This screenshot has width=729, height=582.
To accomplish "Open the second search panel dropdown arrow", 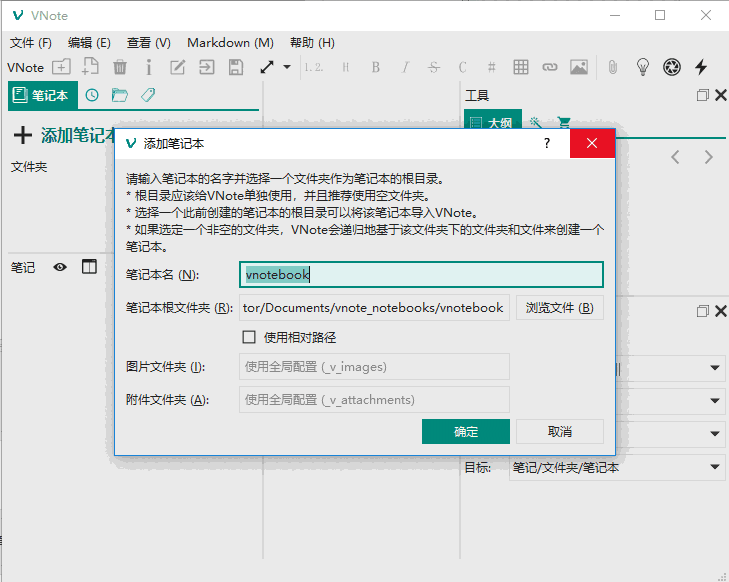I will click(715, 401).
